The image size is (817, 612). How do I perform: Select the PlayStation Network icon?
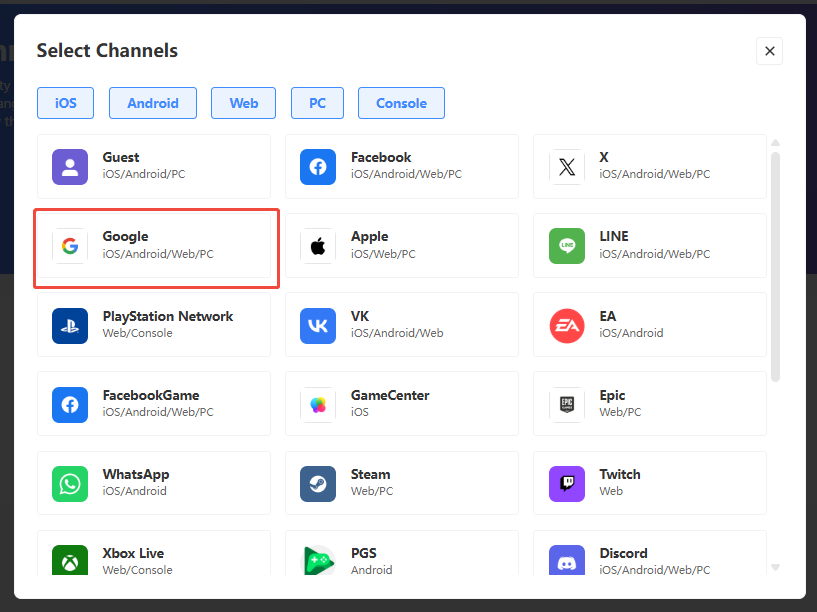pos(70,325)
